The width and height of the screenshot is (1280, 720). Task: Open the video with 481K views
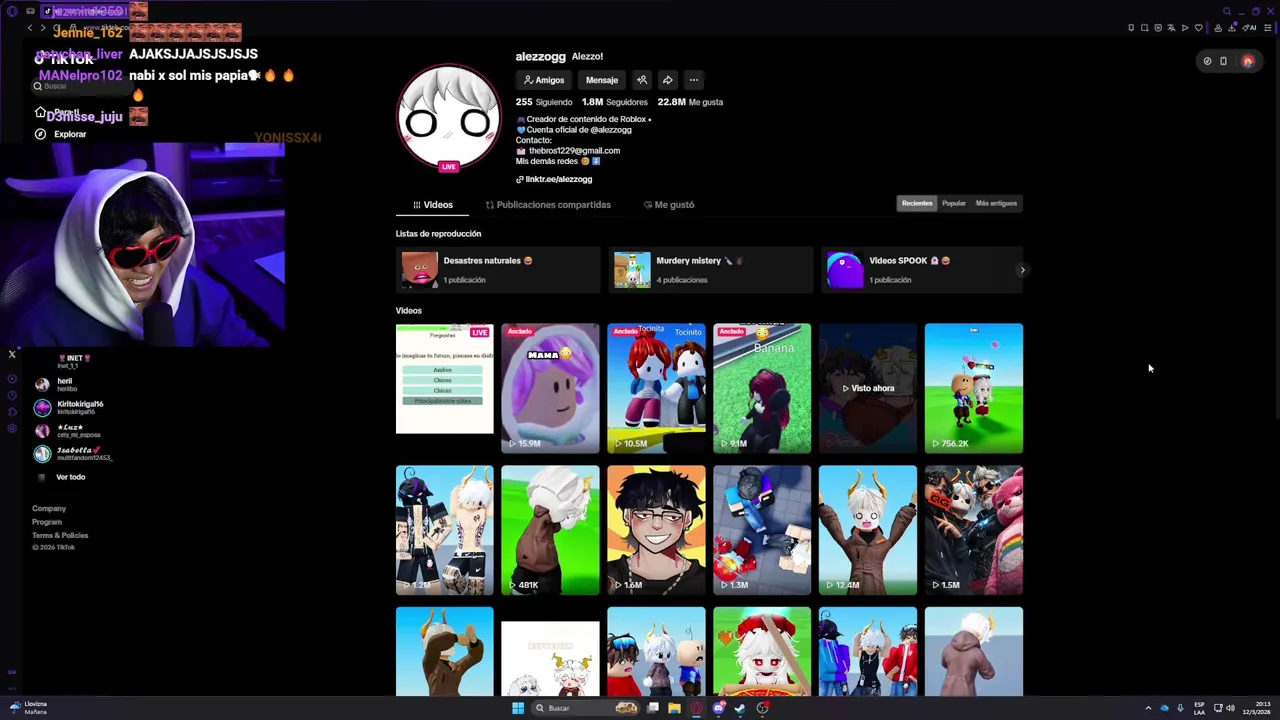coord(550,530)
